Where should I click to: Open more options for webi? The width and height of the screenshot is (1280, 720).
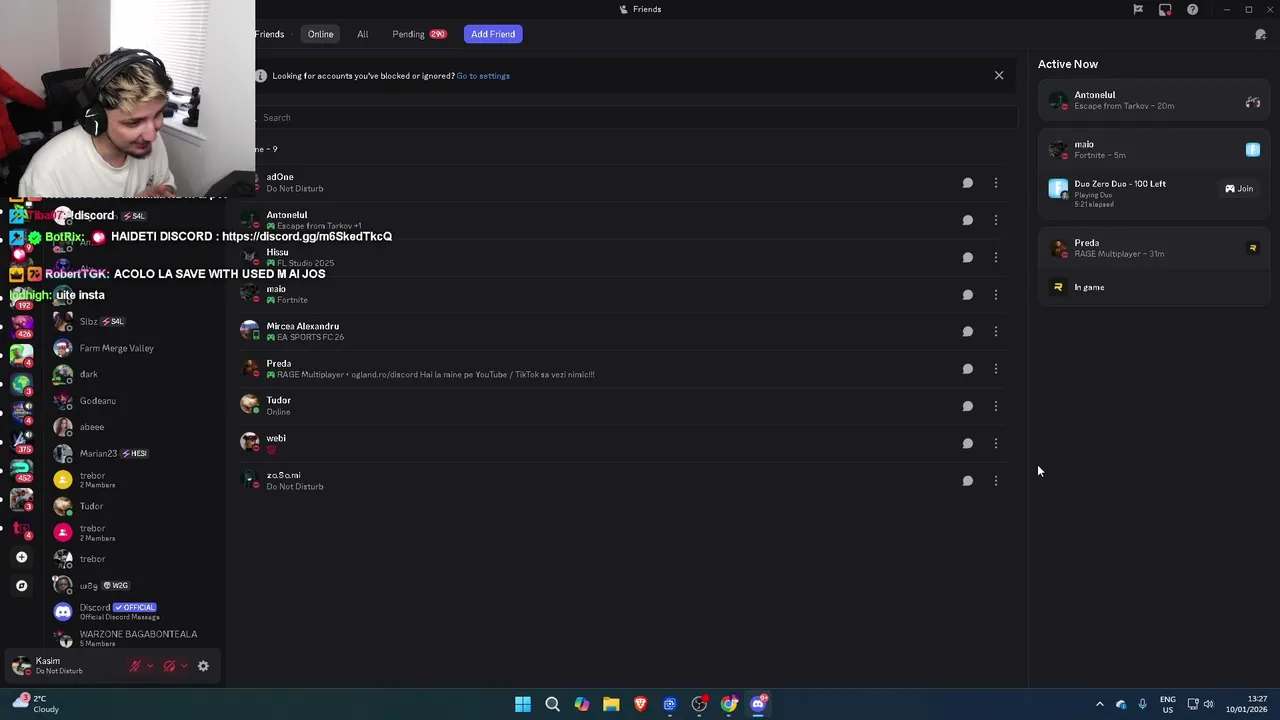tap(996, 444)
